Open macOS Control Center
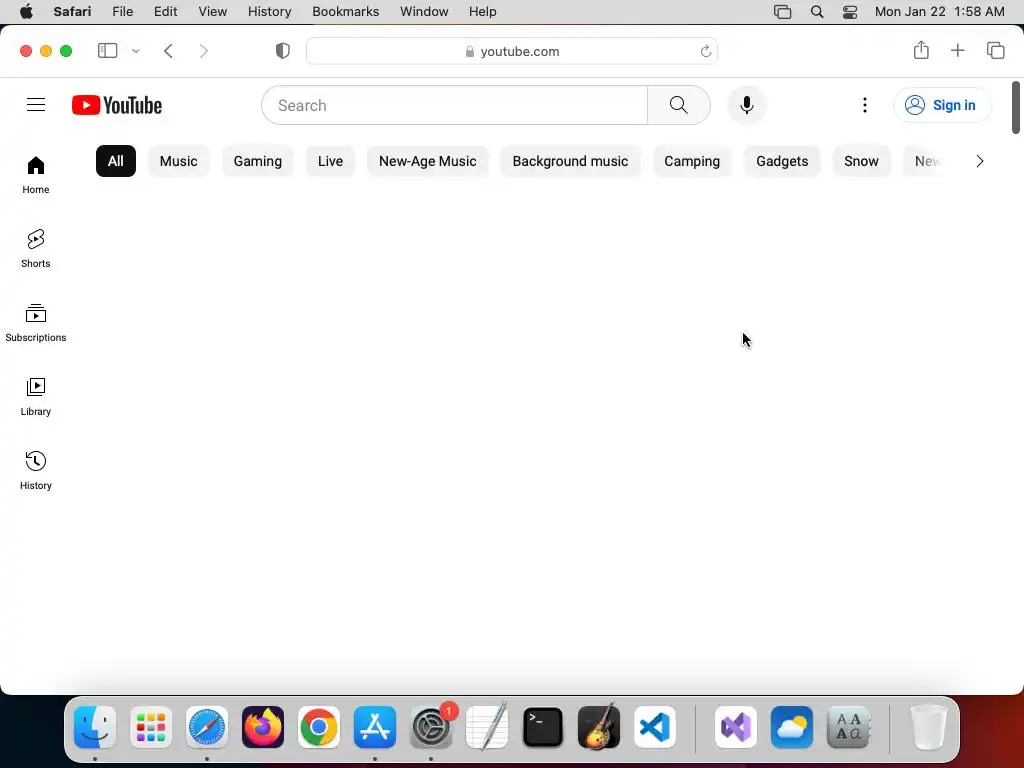 pos(850,12)
